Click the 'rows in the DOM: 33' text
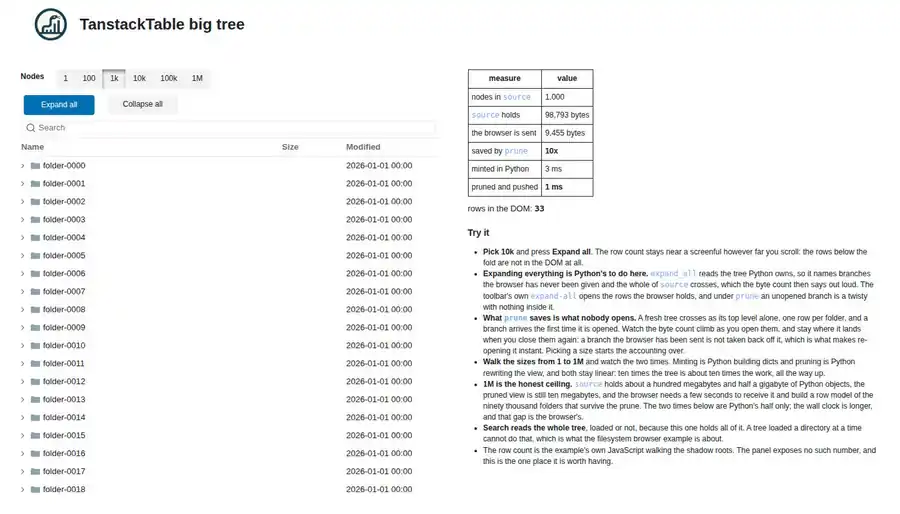Image resolution: width=900 pixels, height=514 pixels. pyautogui.click(x=506, y=209)
